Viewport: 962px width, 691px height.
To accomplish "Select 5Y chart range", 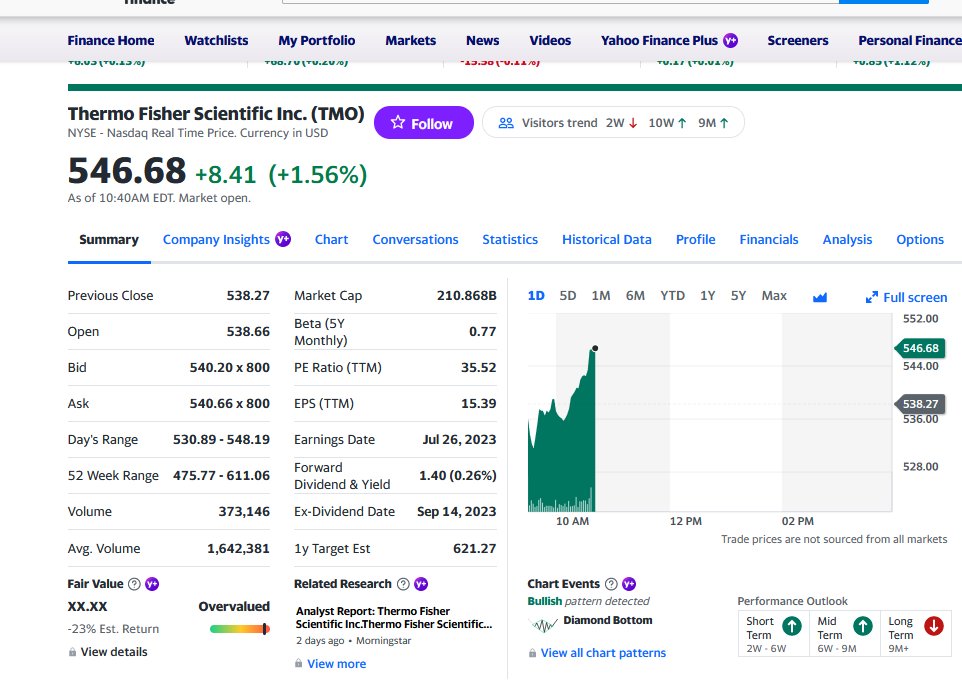I will (x=738, y=296).
